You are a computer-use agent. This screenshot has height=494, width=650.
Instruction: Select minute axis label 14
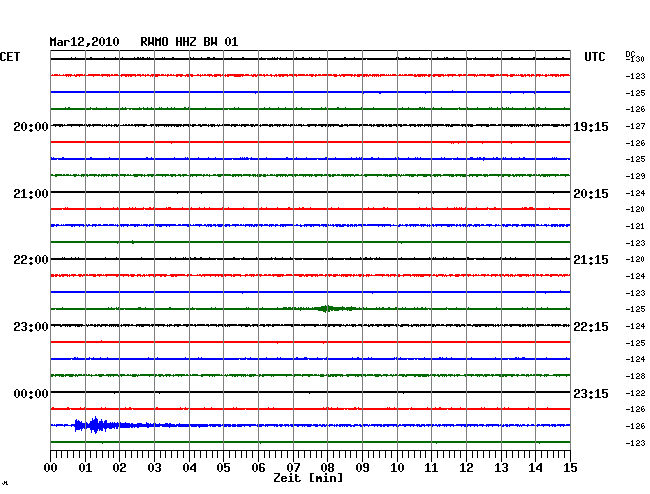pyautogui.click(x=535, y=468)
